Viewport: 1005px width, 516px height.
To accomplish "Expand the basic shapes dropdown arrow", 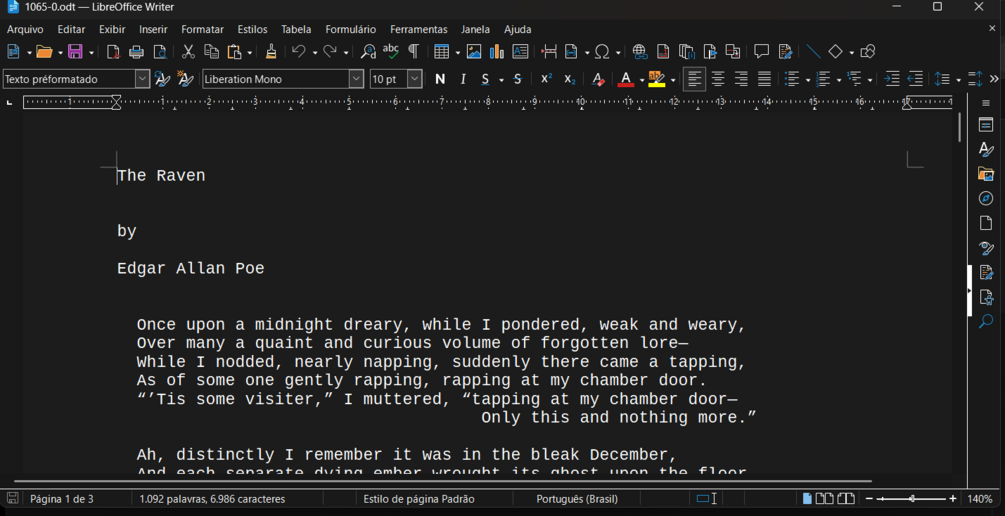I will coord(851,53).
